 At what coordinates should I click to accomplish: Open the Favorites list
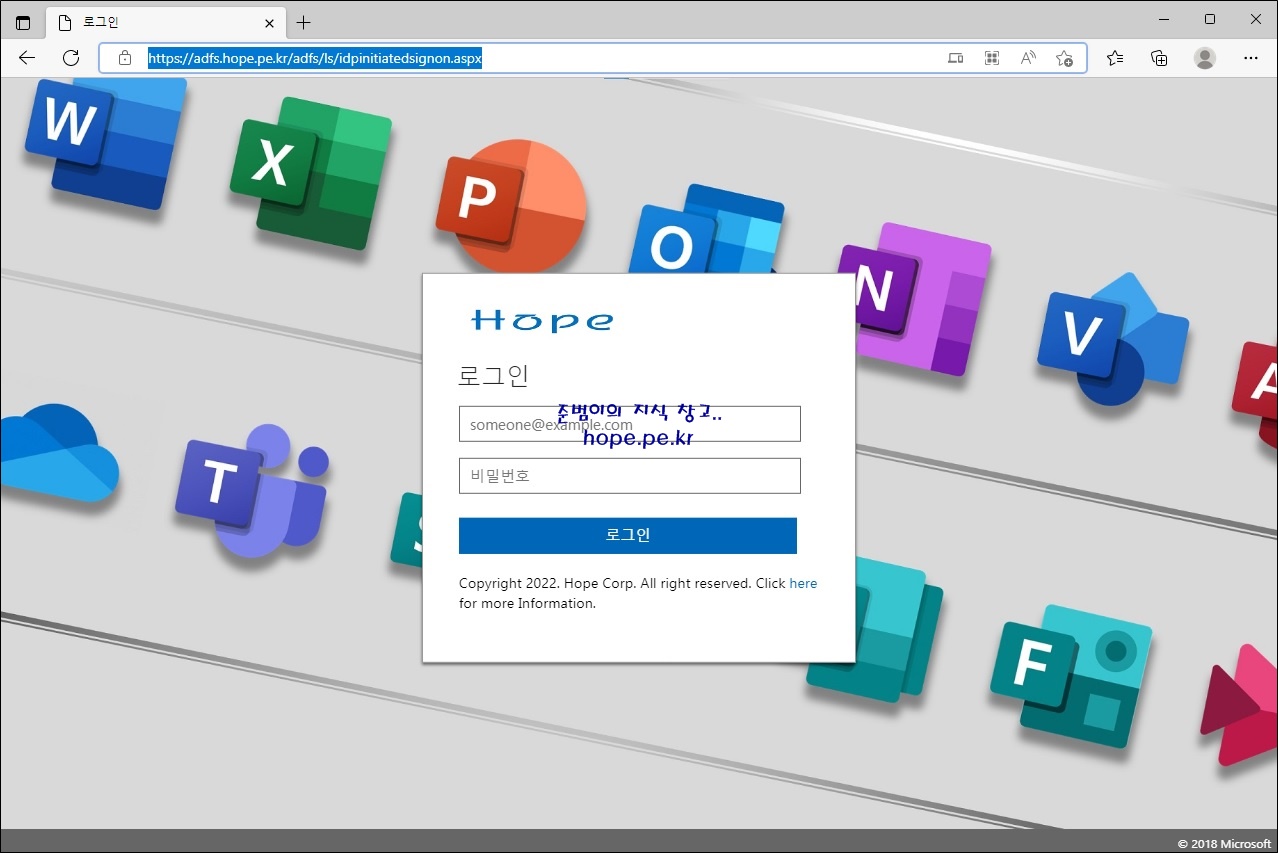click(x=1115, y=58)
